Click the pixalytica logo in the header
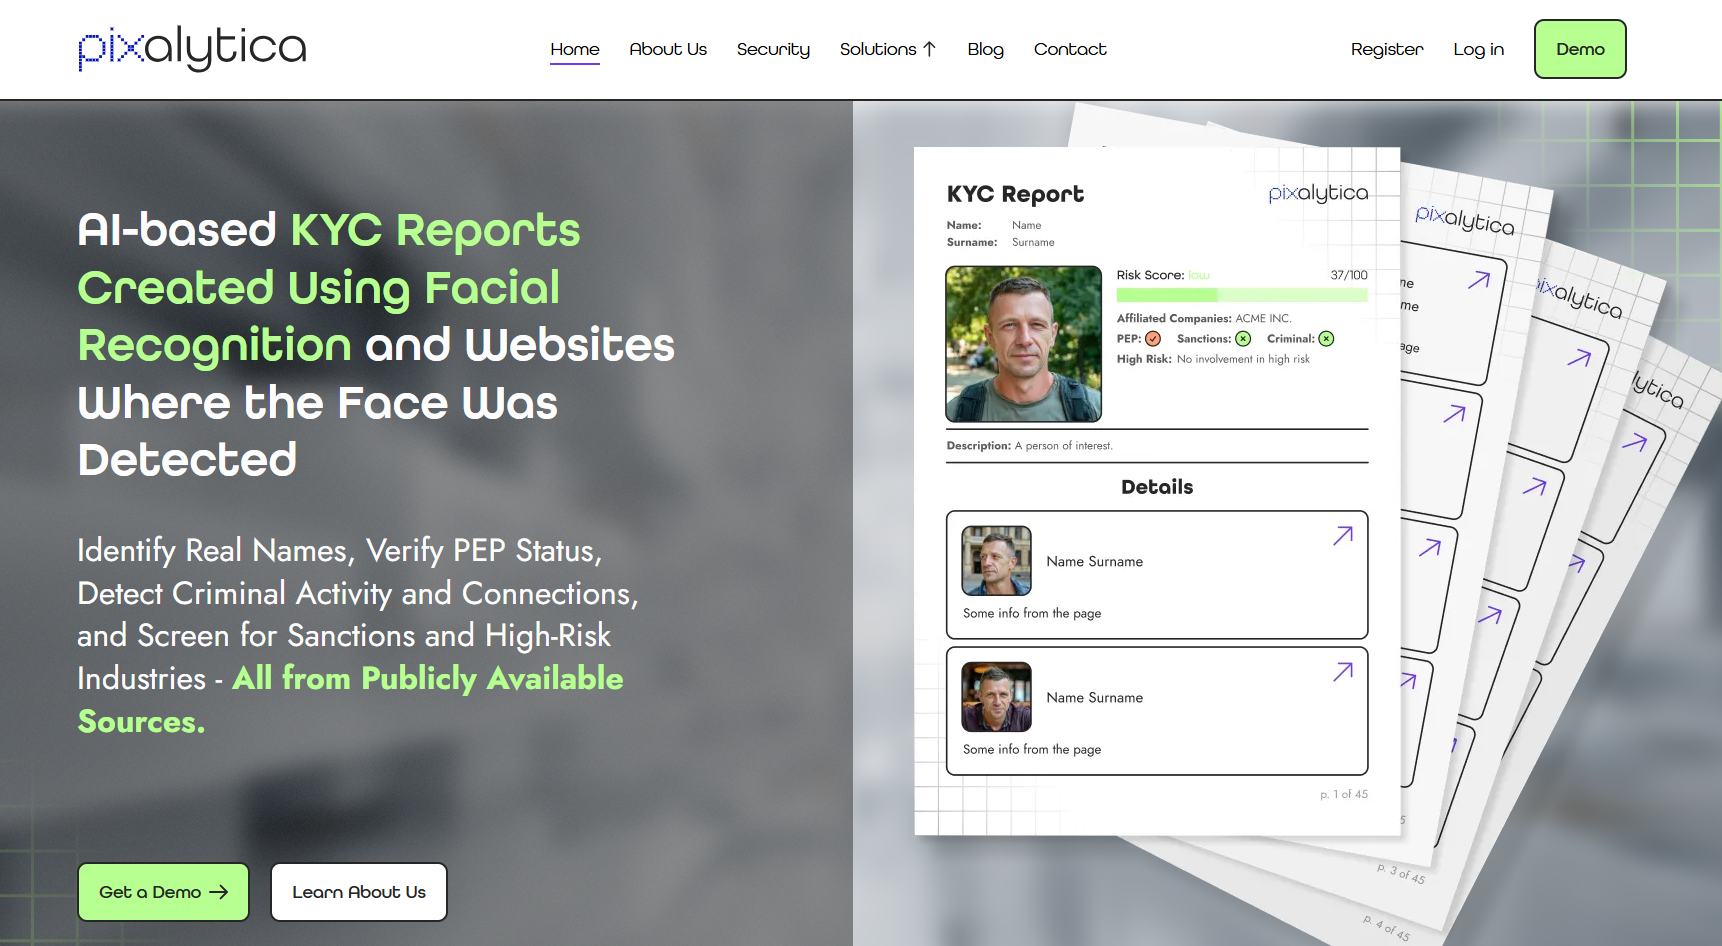This screenshot has height=946, width=1722. (x=192, y=48)
